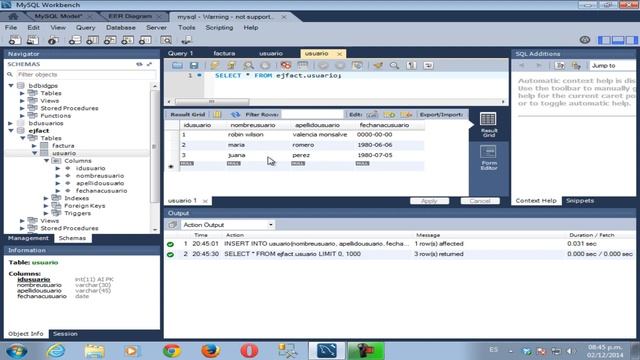Switch to Result Grid view panel
Viewport: 640px width, 360px height.
point(489,125)
